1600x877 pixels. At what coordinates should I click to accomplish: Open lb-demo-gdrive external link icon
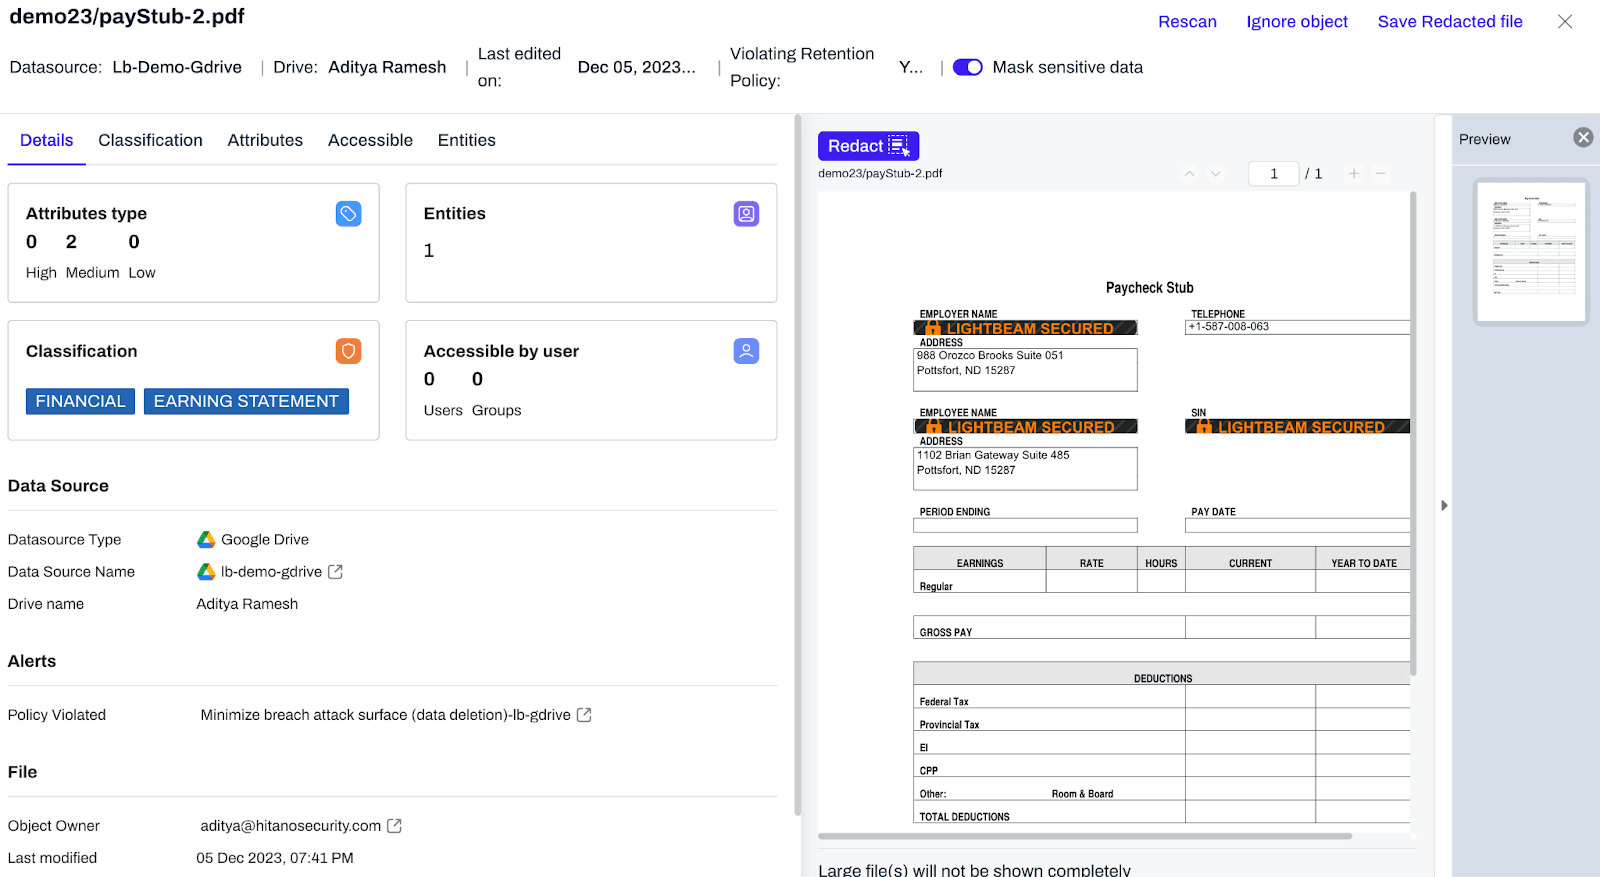tap(336, 572)
